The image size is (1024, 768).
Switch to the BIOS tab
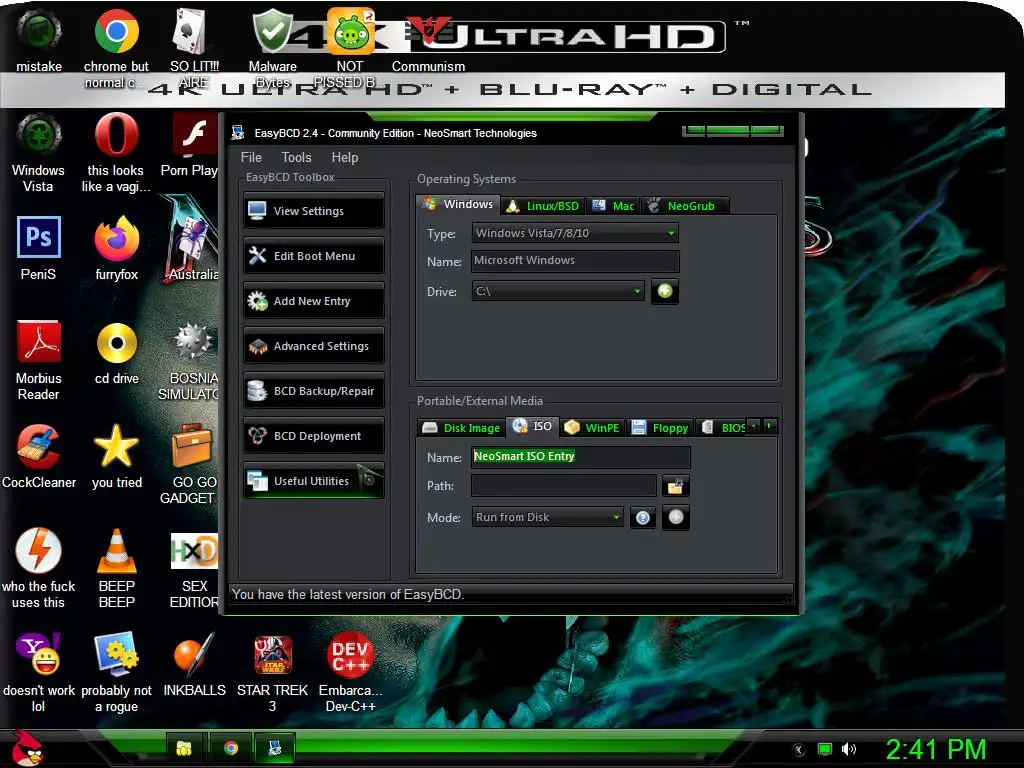pos(722,428)
